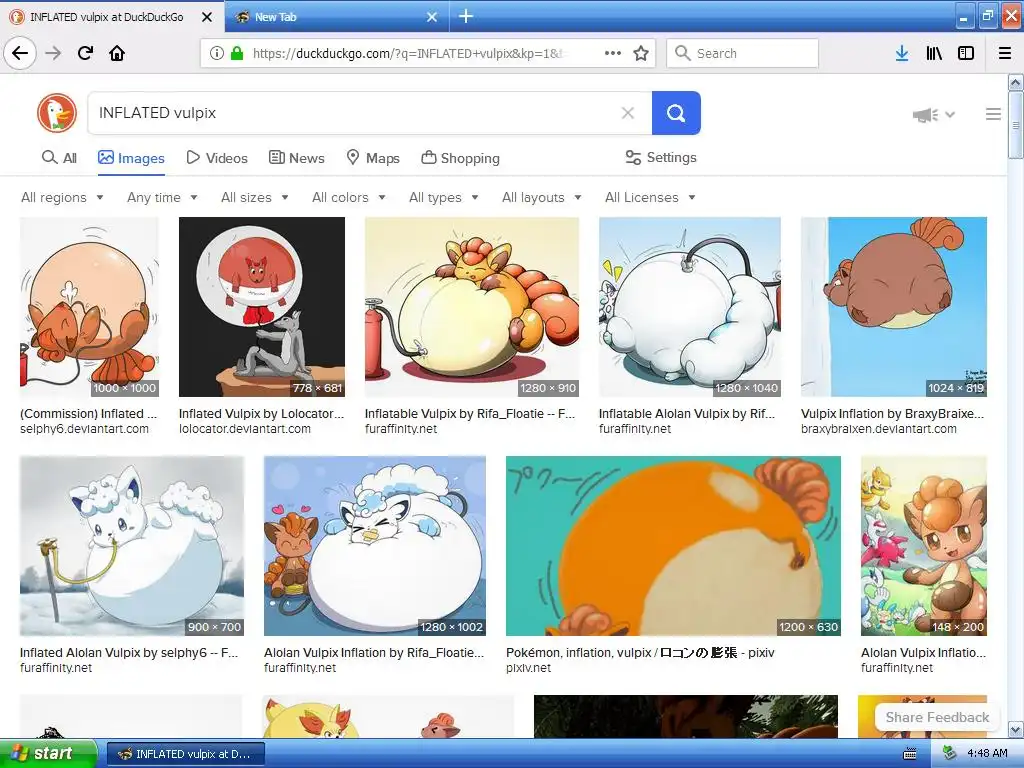Open the 778 × 681 Lolocator thumbnail

262,307
